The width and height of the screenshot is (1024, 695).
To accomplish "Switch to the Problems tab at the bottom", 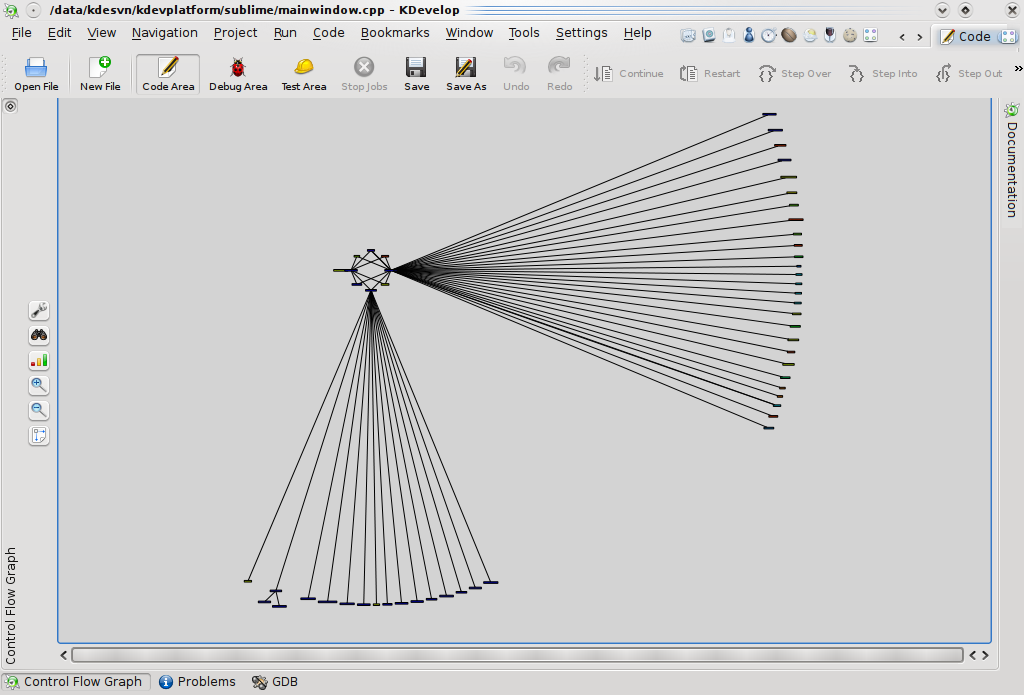I will tap(197, 681).
